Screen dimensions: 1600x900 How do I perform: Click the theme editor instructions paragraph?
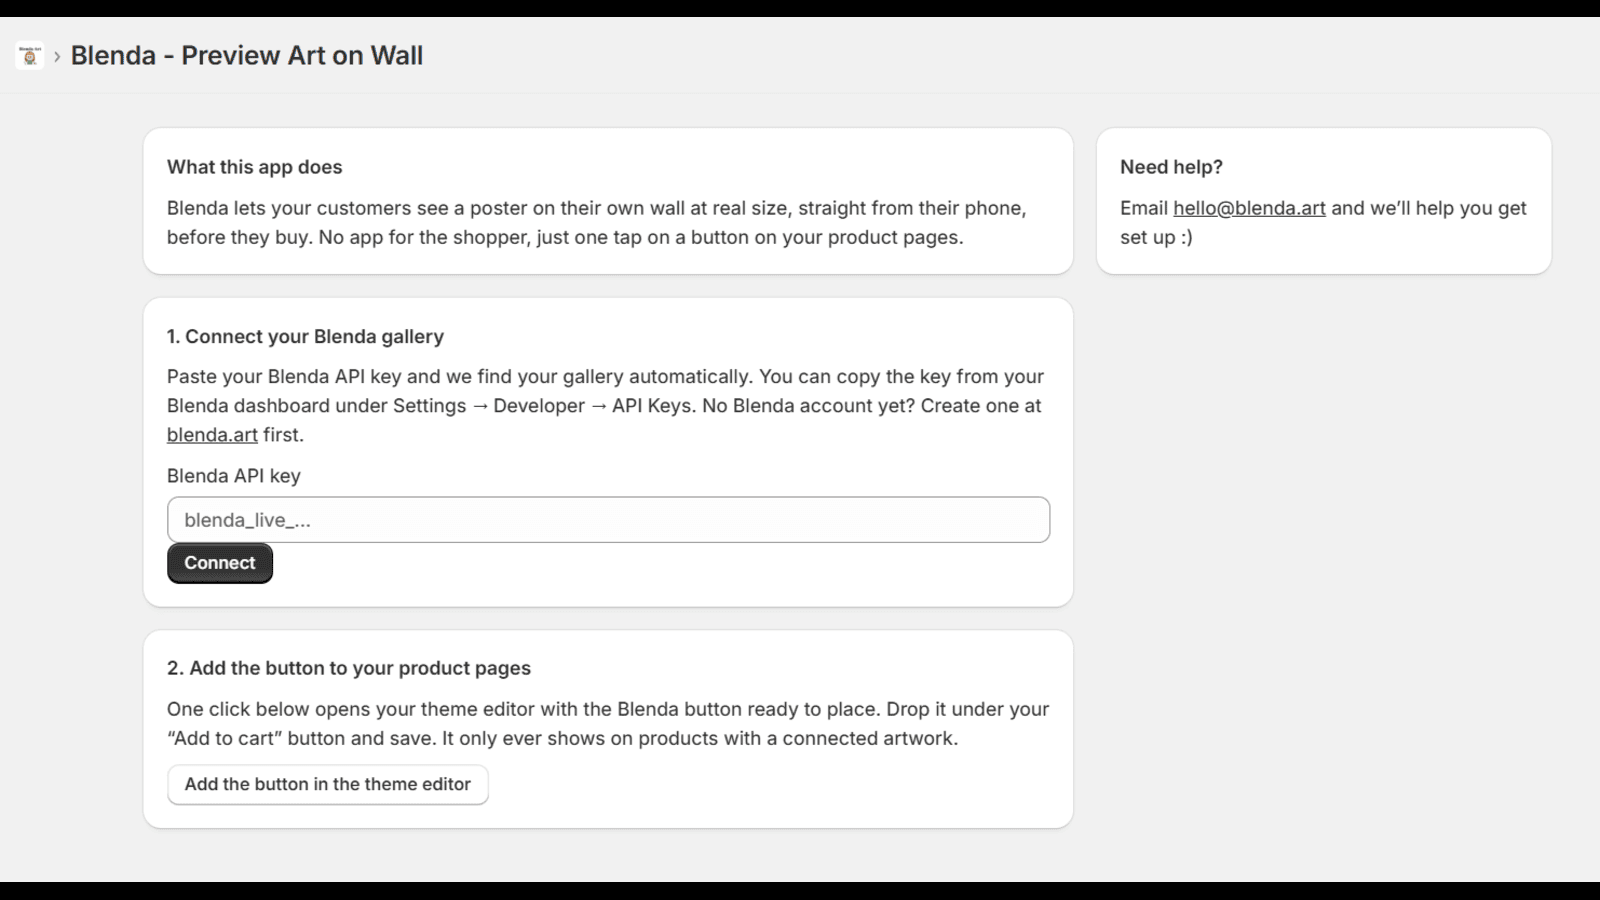[x=608, y=724]
